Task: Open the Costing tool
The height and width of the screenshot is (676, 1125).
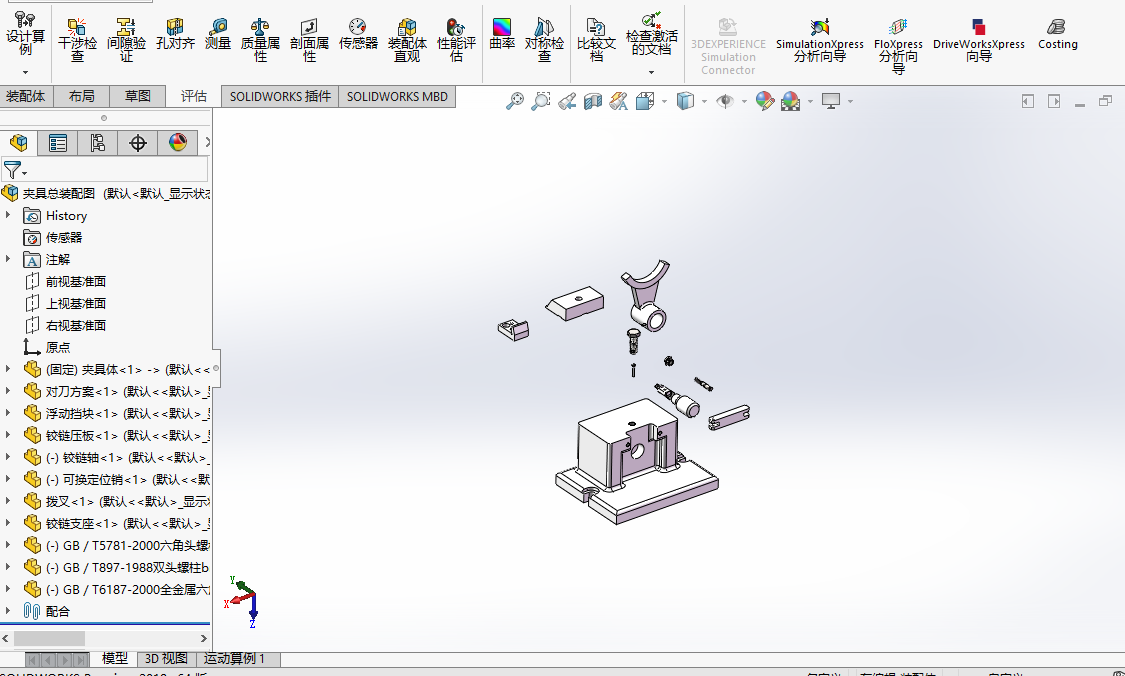Action: pos(1058,34)
